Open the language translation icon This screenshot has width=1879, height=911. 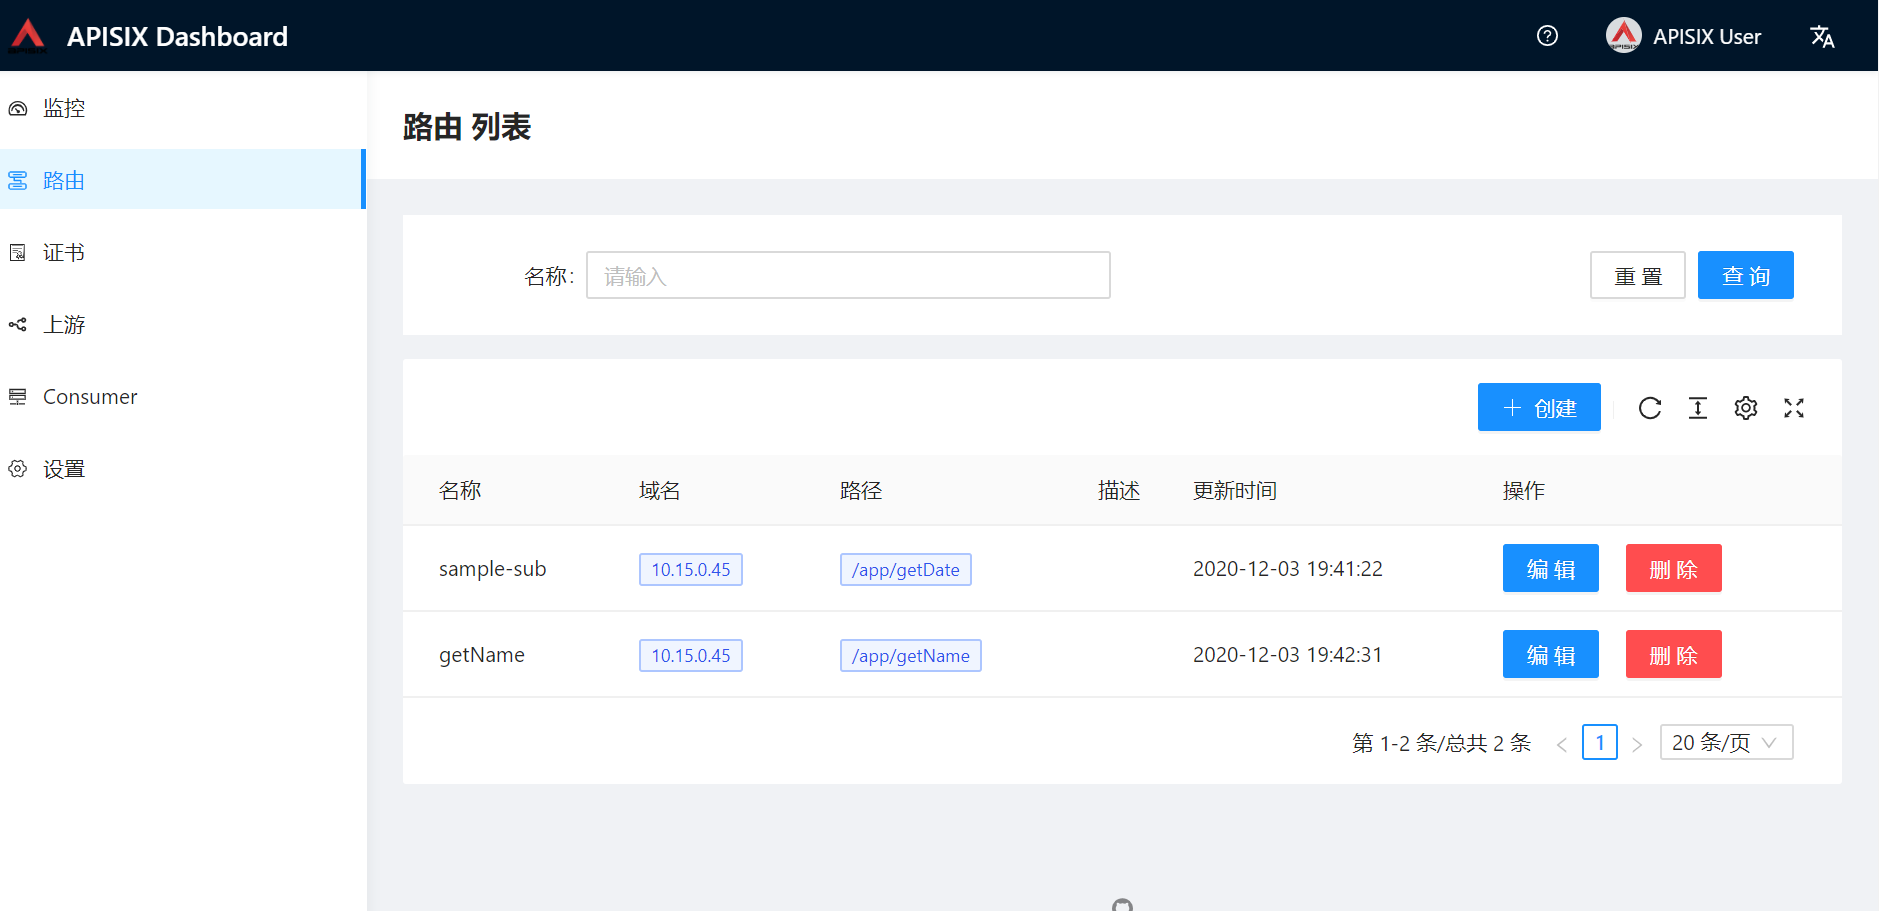tap(1822, 36)
